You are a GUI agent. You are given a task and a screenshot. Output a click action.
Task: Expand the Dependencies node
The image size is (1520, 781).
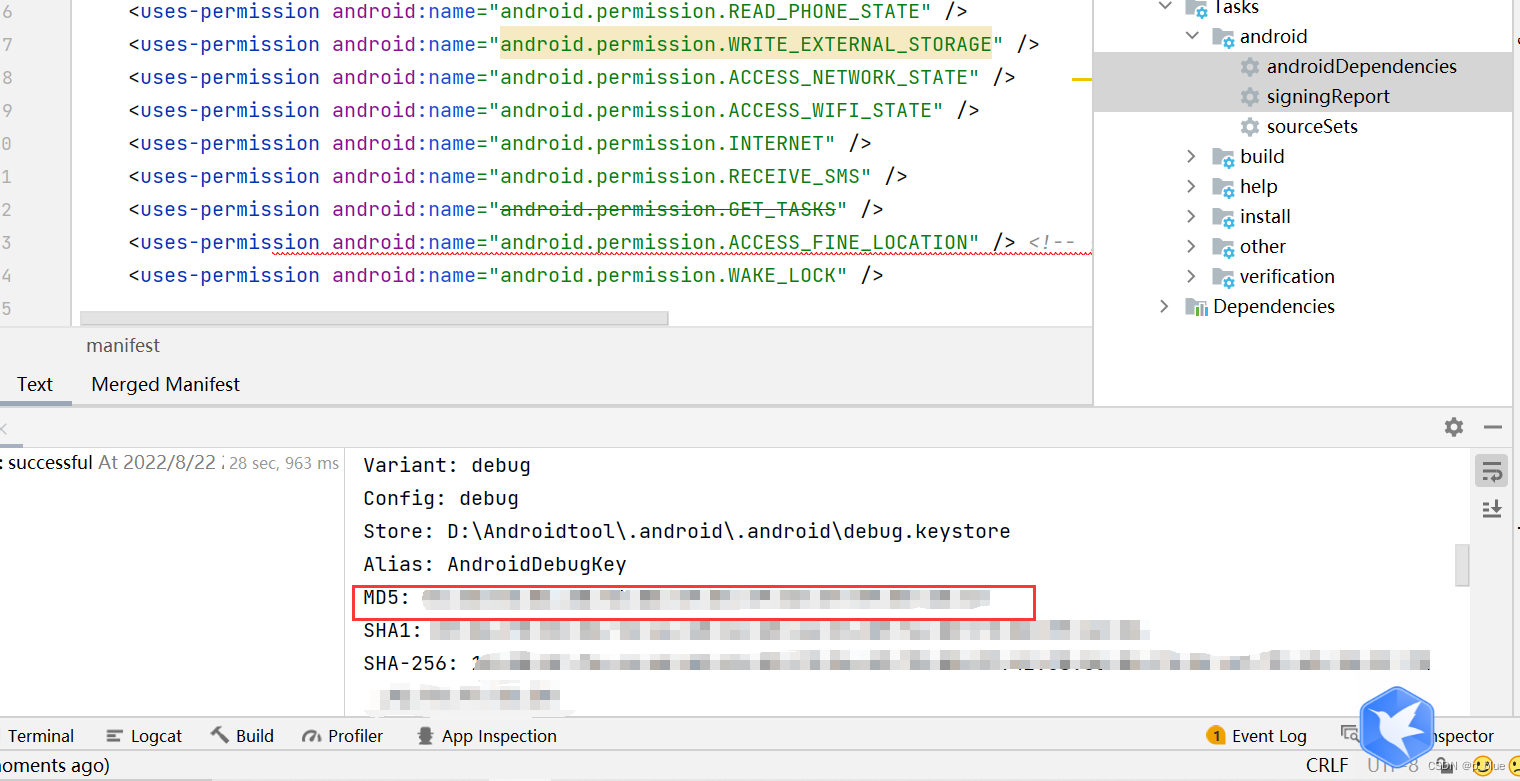1164,306
